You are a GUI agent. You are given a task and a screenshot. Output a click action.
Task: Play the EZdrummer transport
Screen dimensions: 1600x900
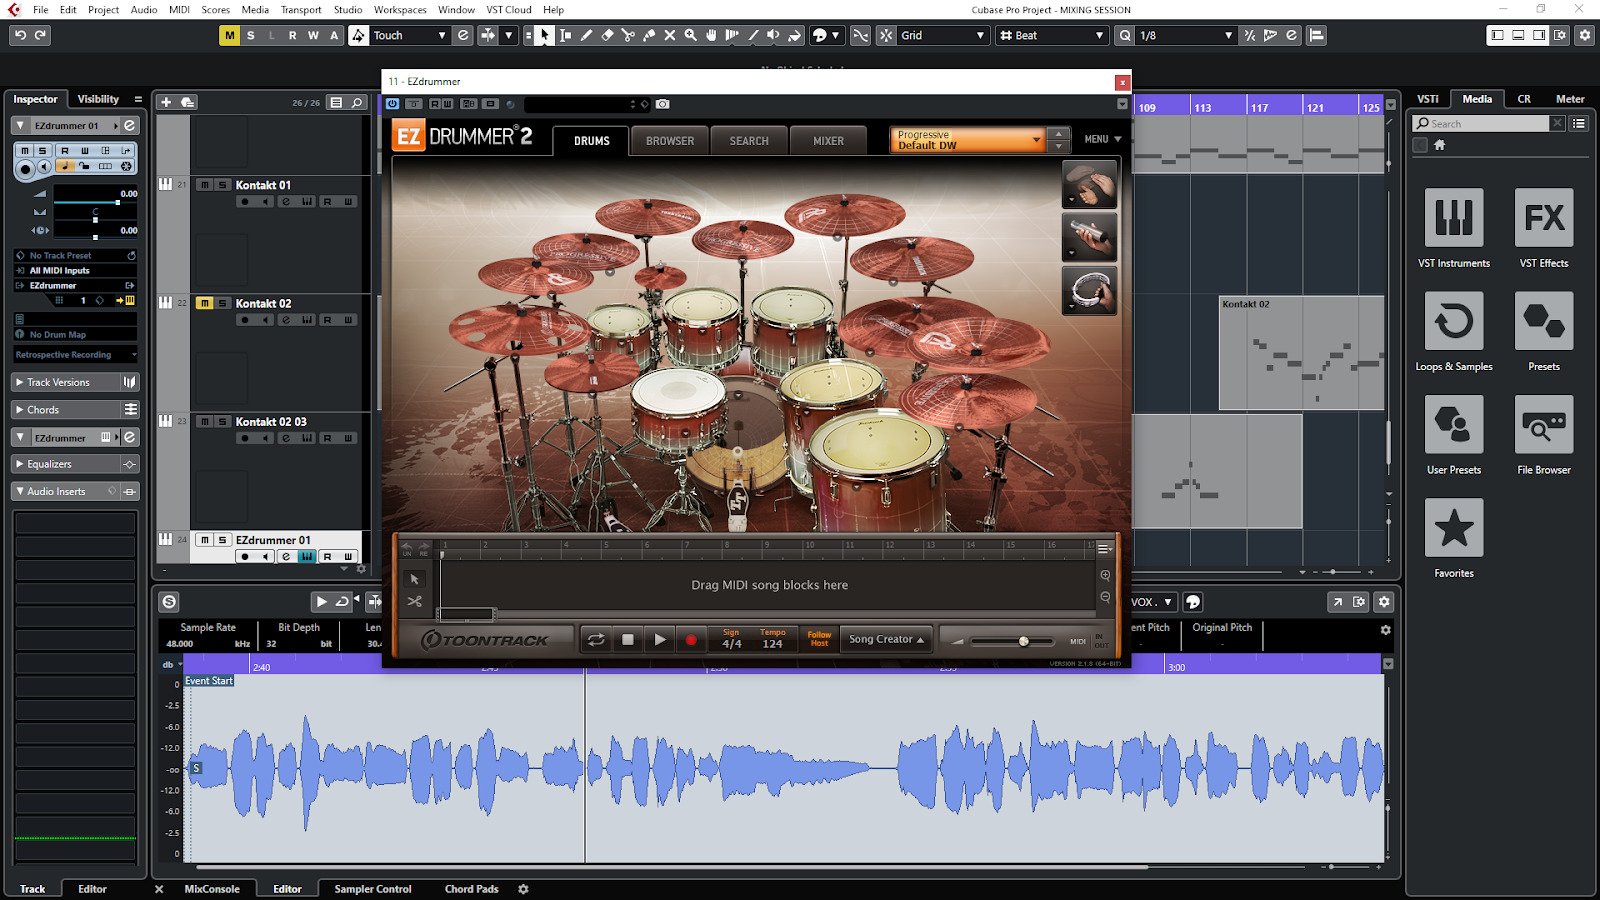[x=660, y=640]
